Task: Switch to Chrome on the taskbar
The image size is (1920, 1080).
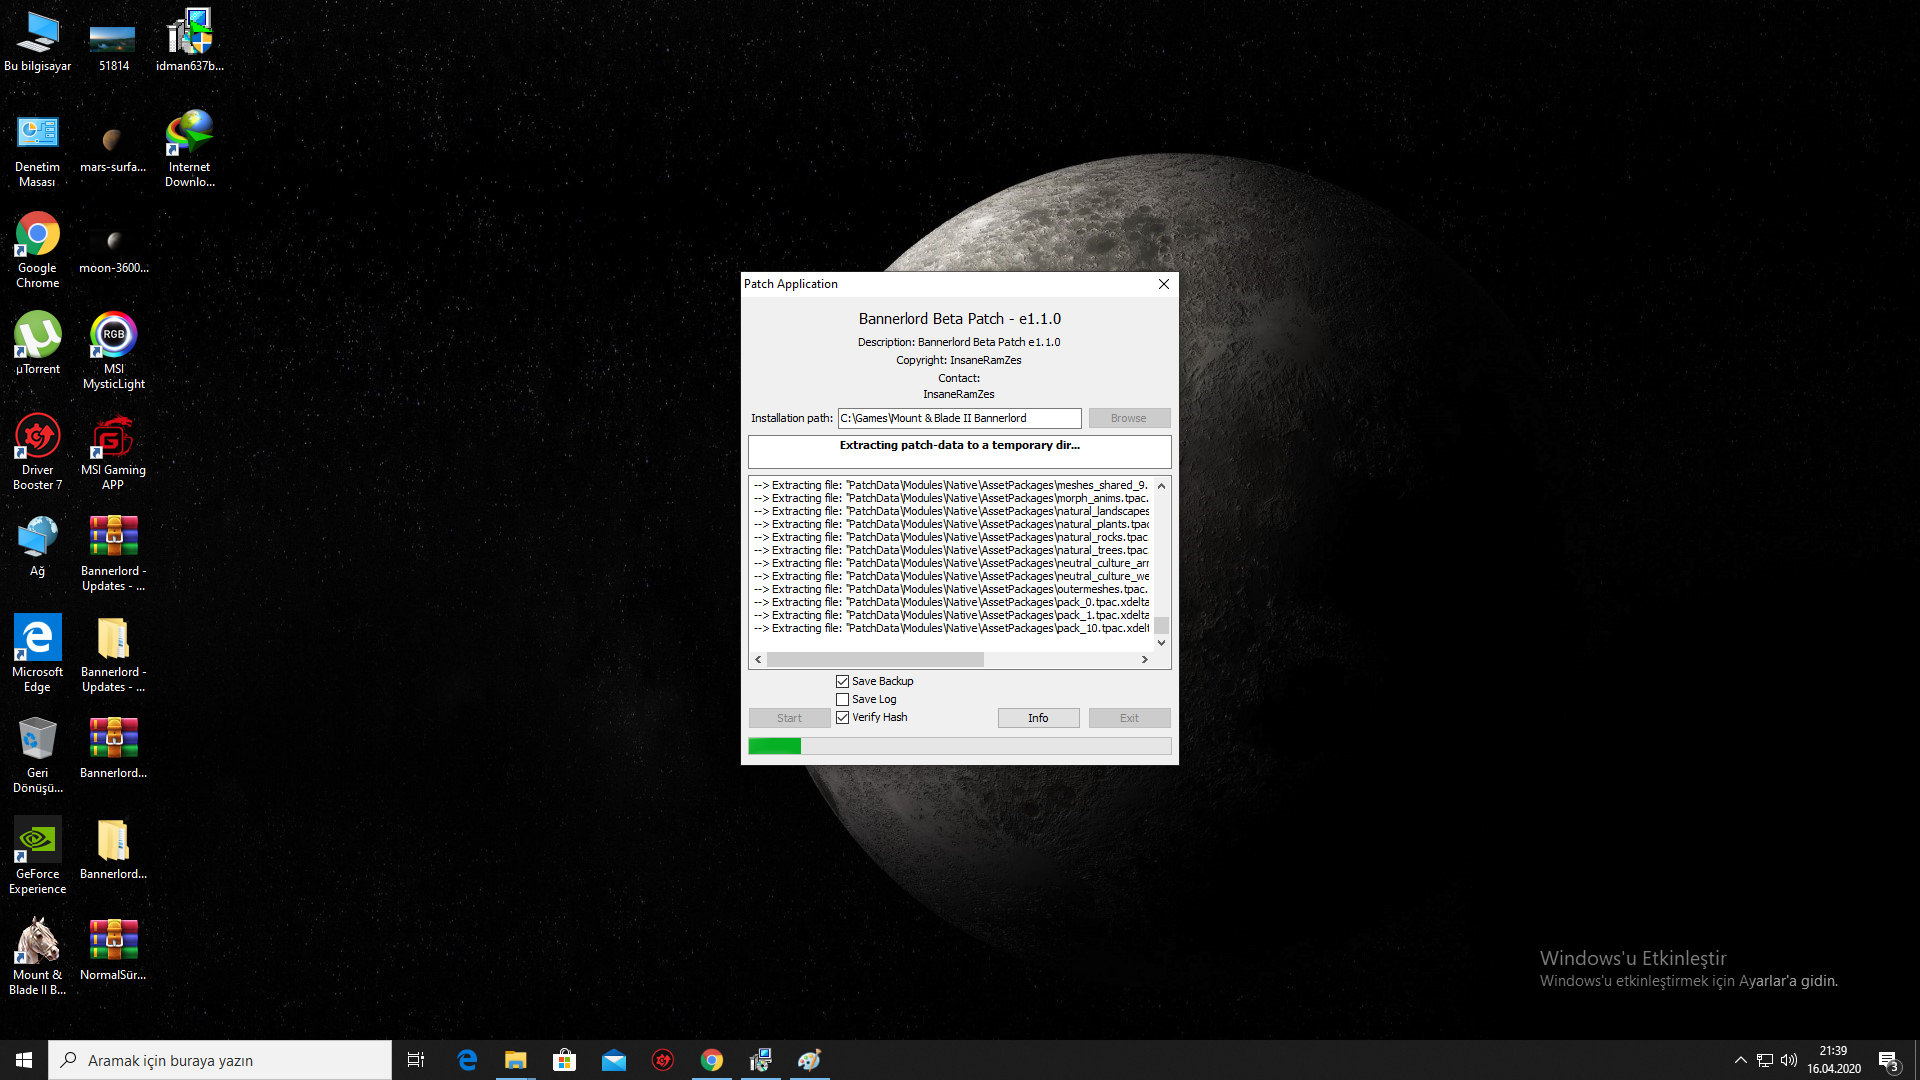Action: tap(712, 1060)
